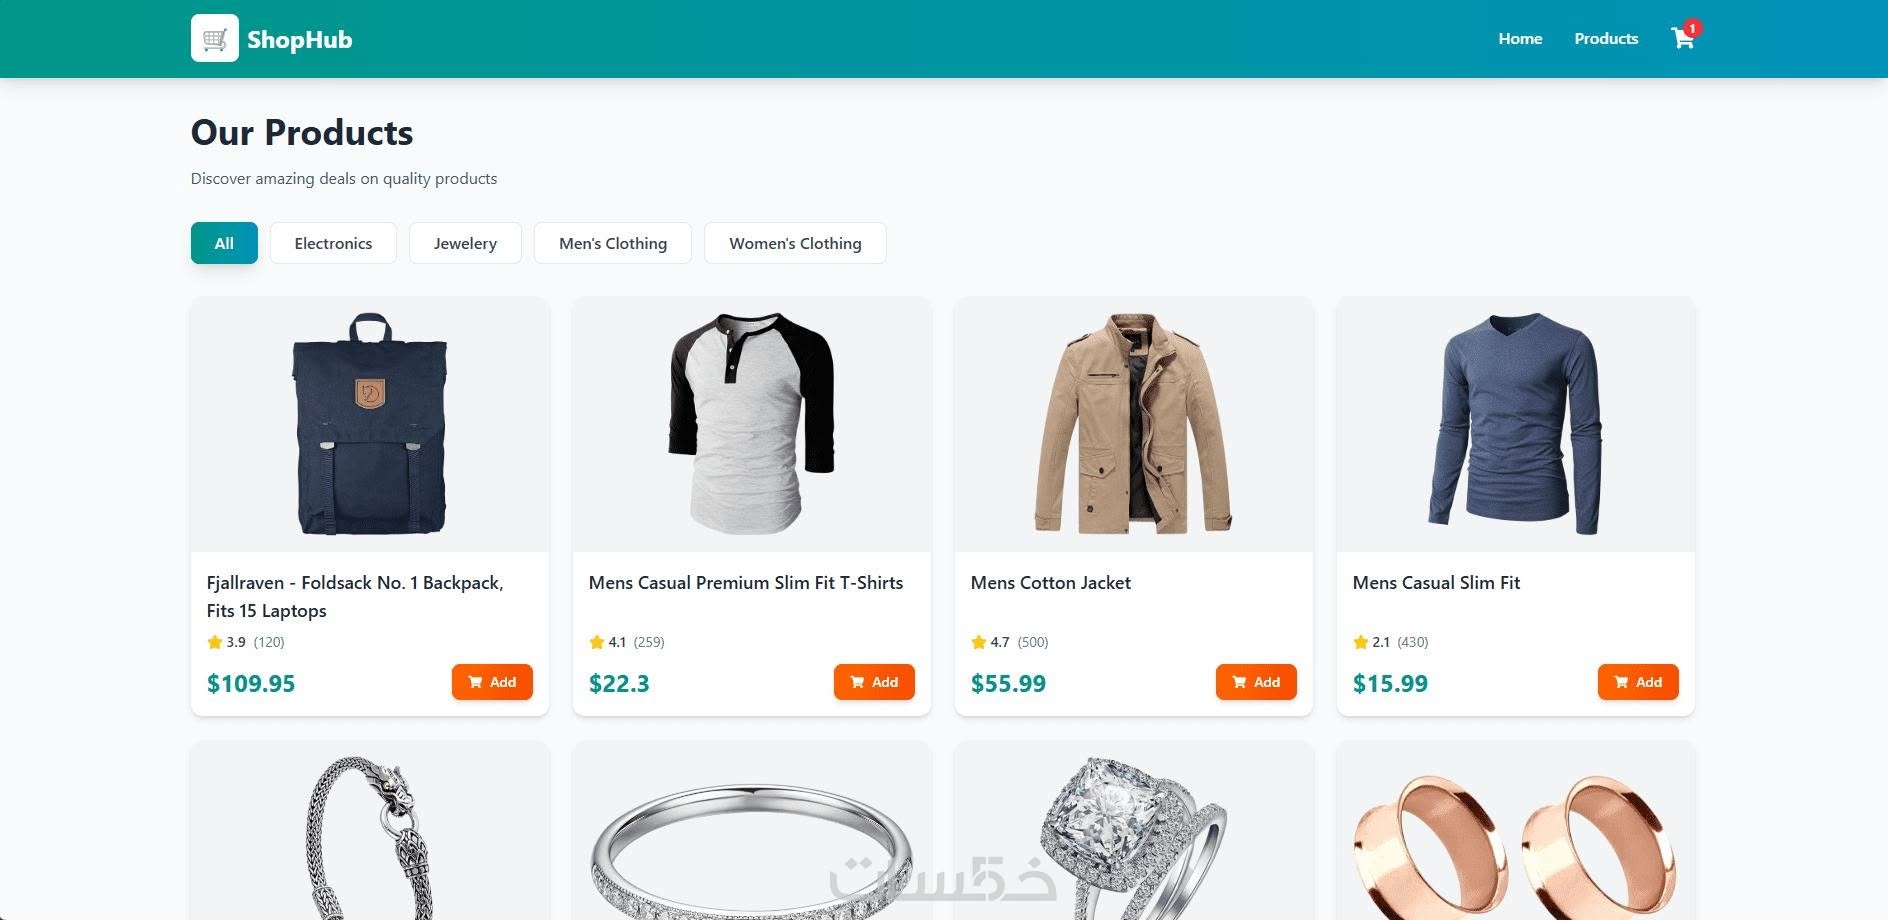Image resolution: width=1888 pixels, height=920 pixels.
Task: Click the star rating of Mens Cotton Jacket
Action: (1010, 642)
